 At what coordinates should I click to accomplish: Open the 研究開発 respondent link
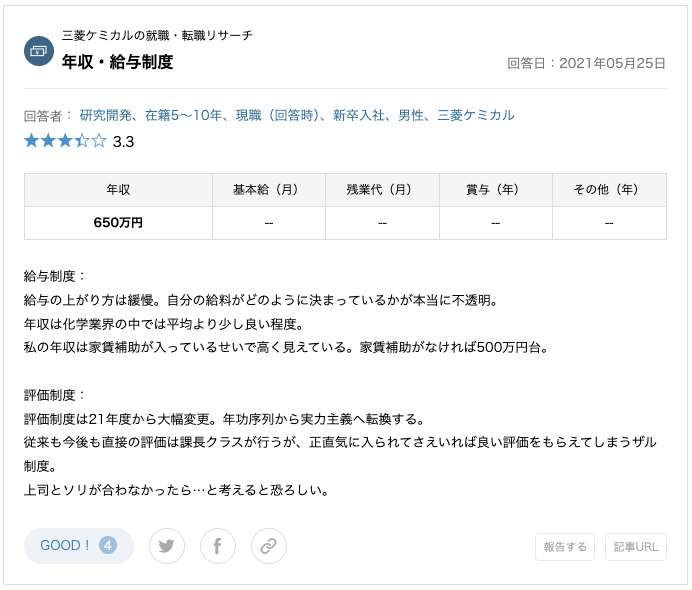[105, 115]
